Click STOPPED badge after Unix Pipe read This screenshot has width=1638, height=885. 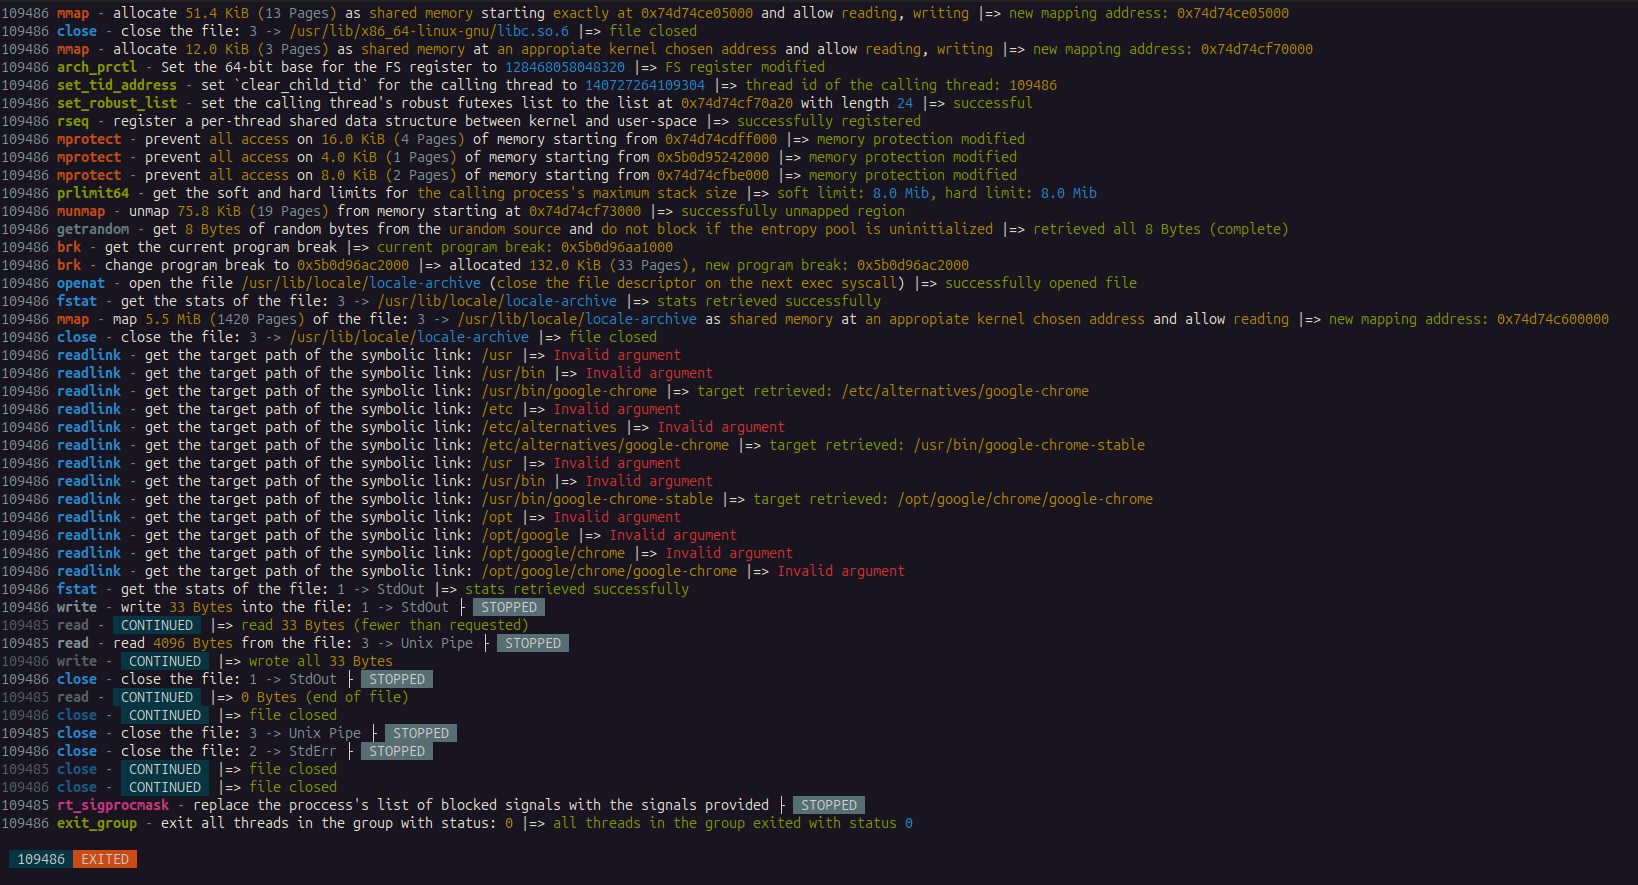coord(532,643)
